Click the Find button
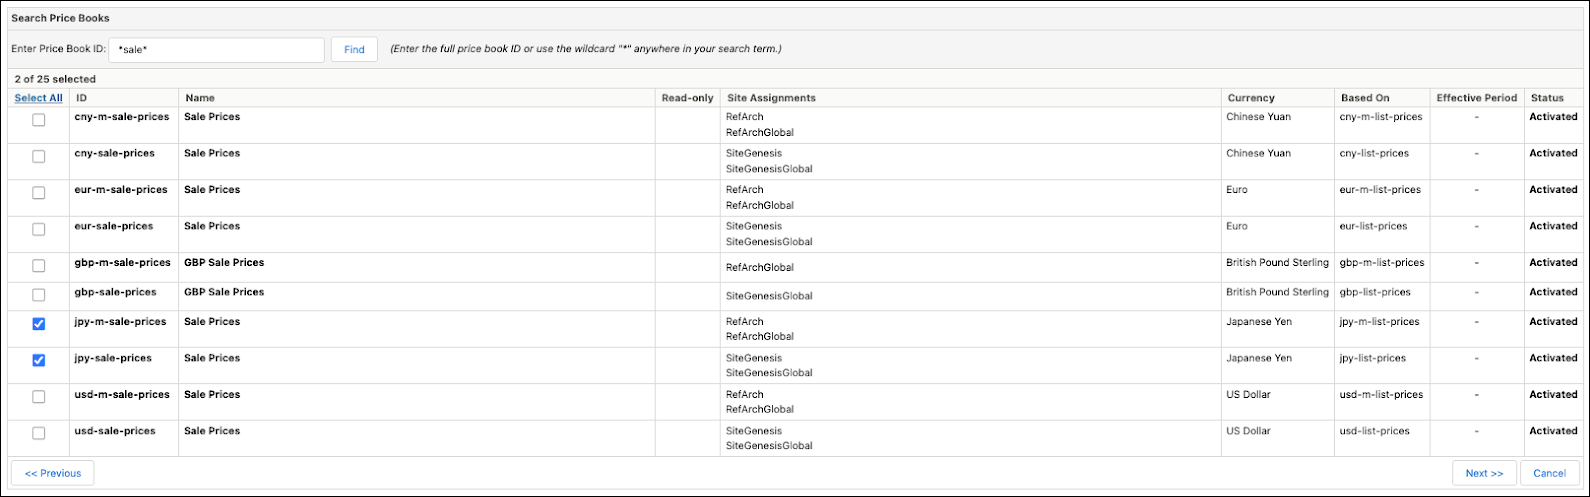Image resolution: width=1590 pixels, height=497 pixels. (354, 49)
